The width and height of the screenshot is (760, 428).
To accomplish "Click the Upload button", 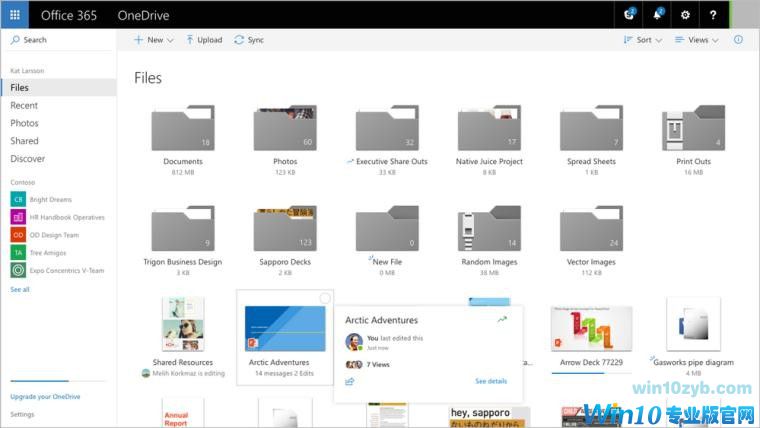I will coord(204,40).
